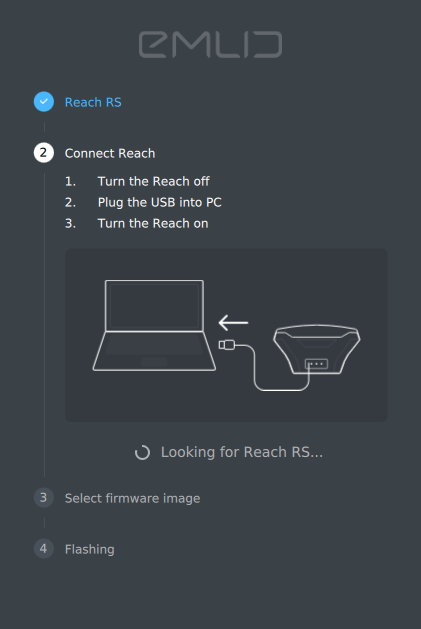Click the step 3 number circle
This screenshot has width=421, height=629.
click(44, 498)
